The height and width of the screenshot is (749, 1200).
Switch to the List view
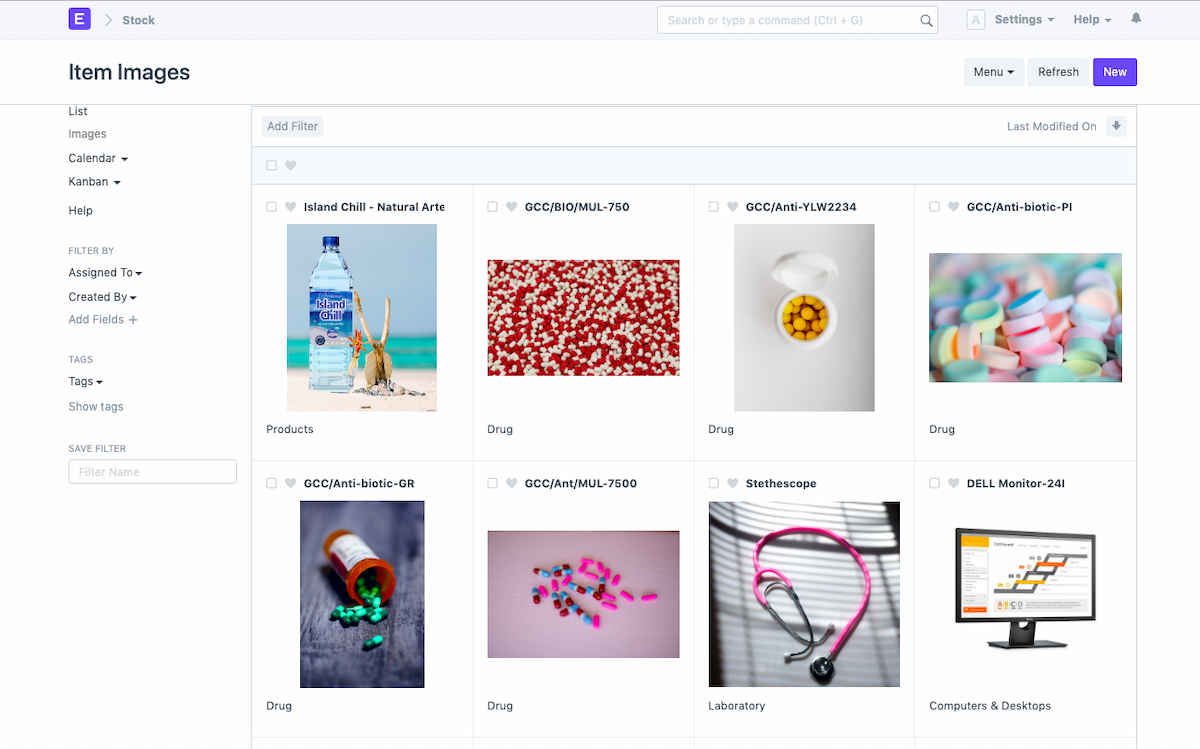click(78, 111)
